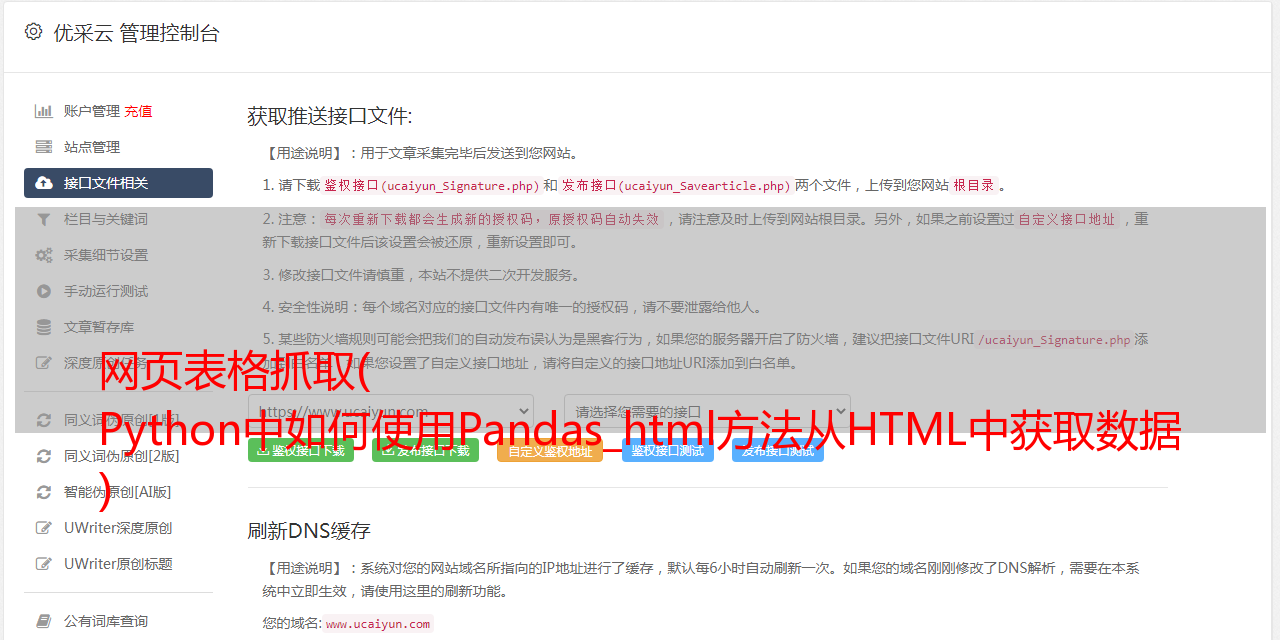Click the gears icon for 采集细节设置
This screenshot has height=640, width=1280.
[x=44, y=255]
